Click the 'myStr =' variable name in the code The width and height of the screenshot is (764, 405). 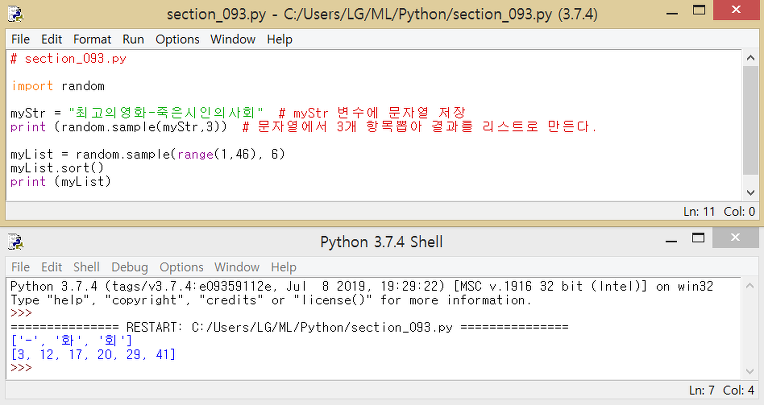click(28, 113)
